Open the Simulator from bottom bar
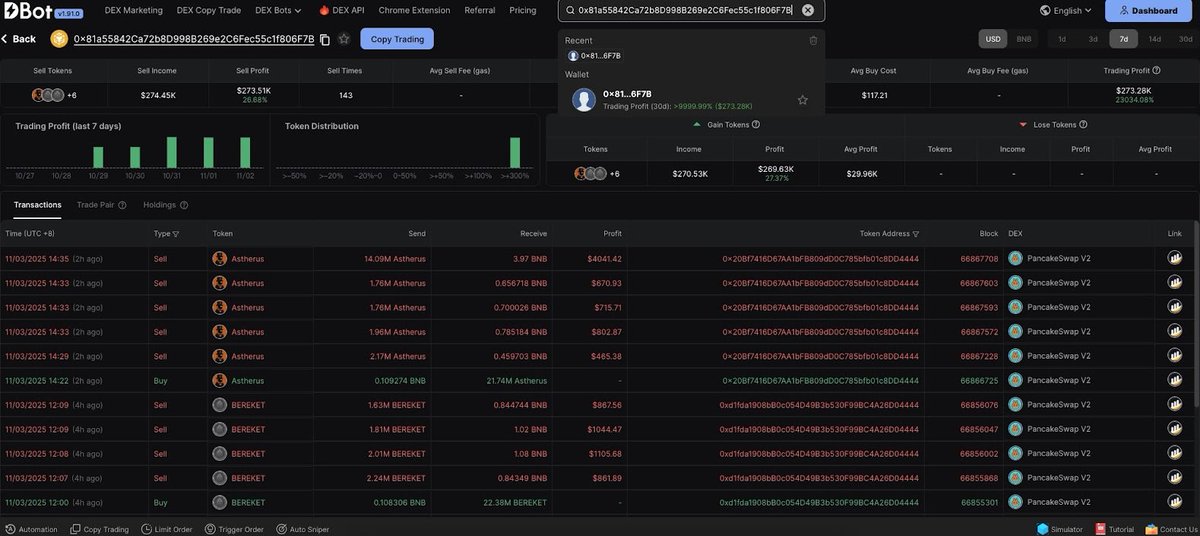 1058,529
